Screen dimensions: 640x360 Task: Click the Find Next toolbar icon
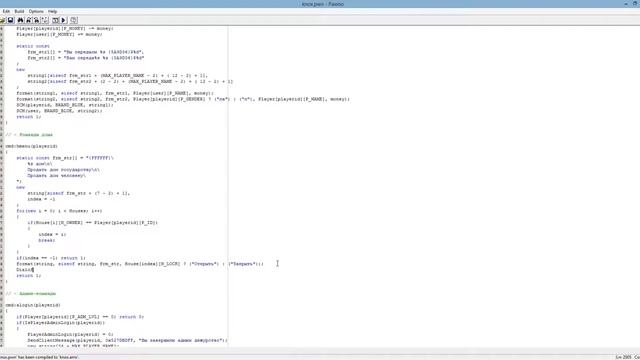tap(29, 20)
